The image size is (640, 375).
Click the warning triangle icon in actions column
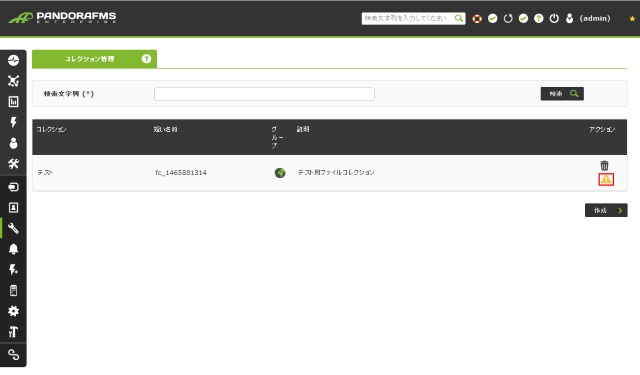pyautogui.click(x=606, y=179)
